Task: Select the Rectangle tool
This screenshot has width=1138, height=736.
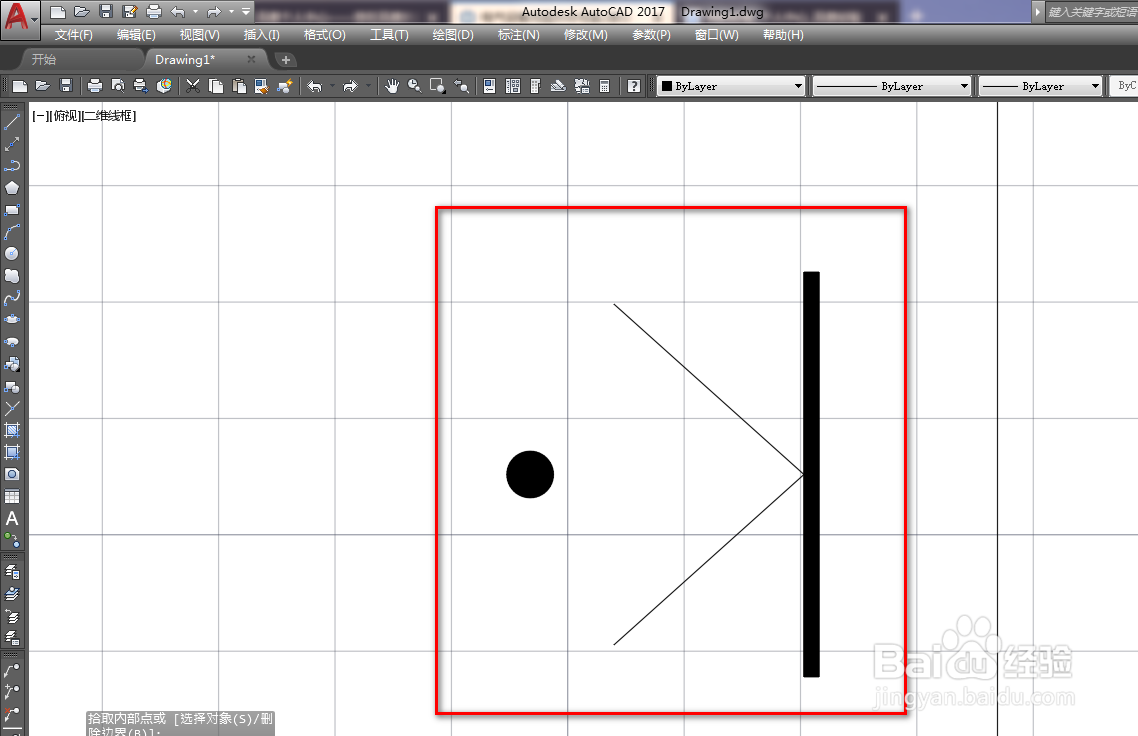Action: 12,210
